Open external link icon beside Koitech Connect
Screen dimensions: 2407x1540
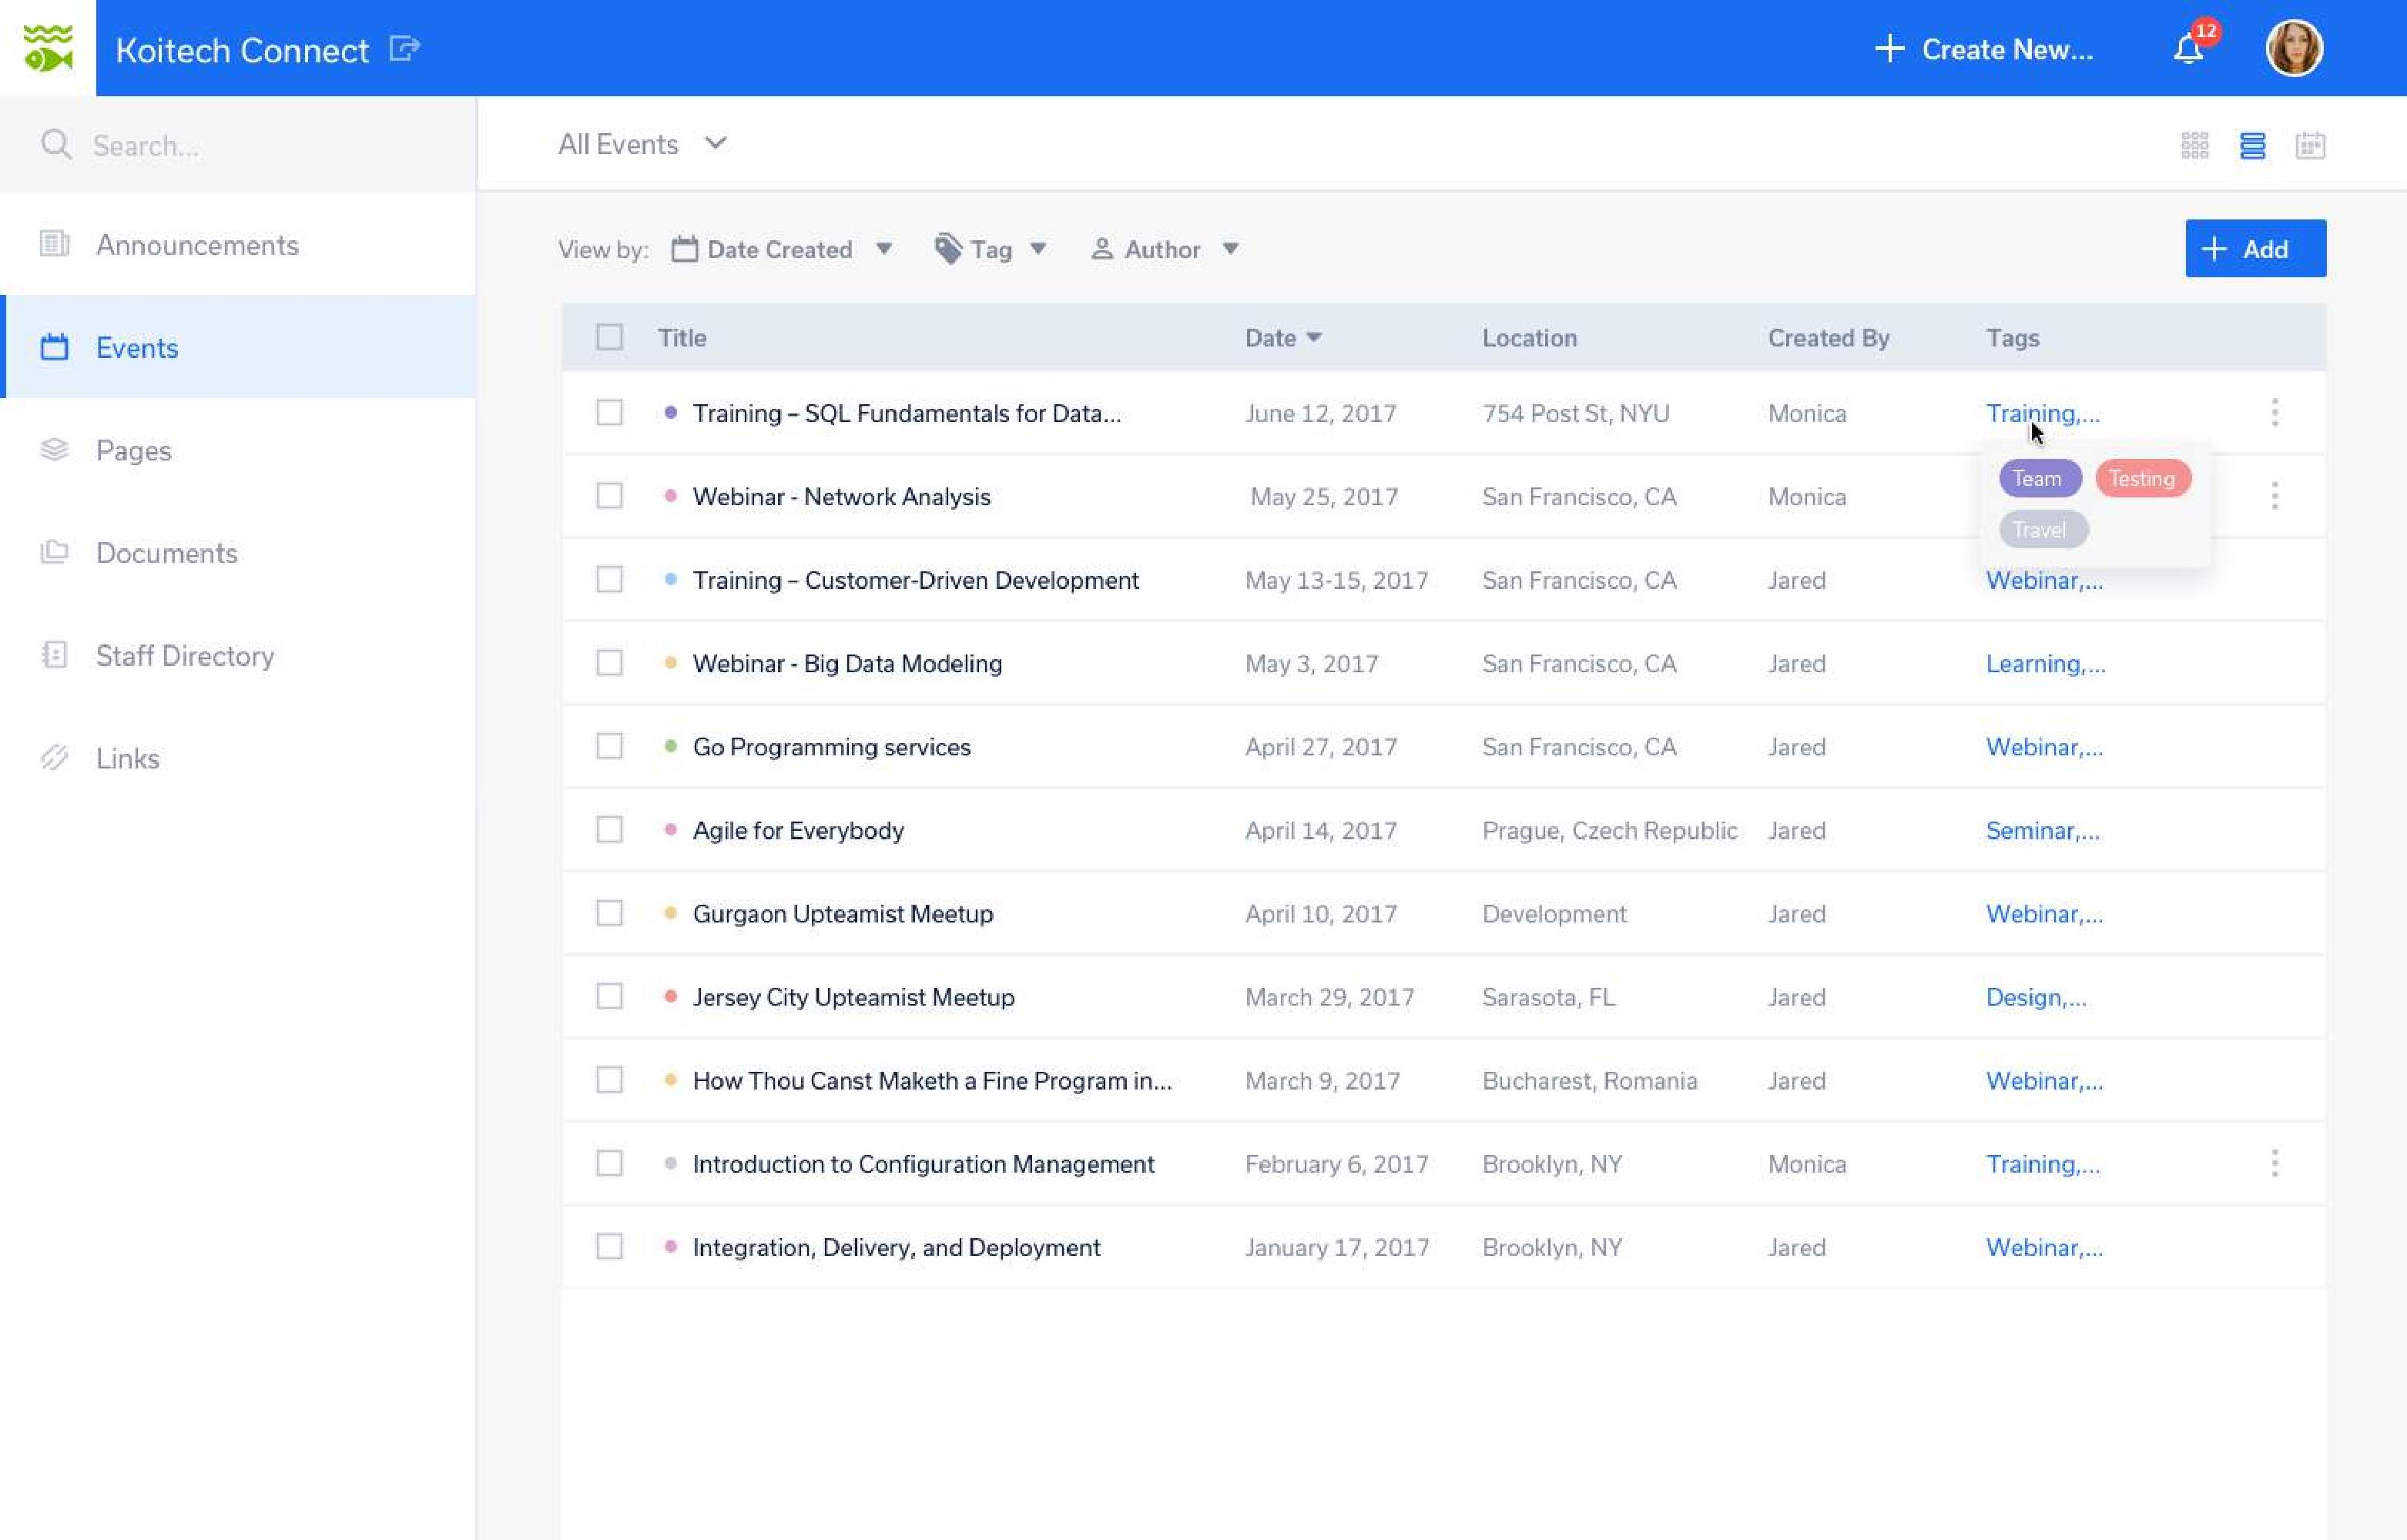[403, 48]
